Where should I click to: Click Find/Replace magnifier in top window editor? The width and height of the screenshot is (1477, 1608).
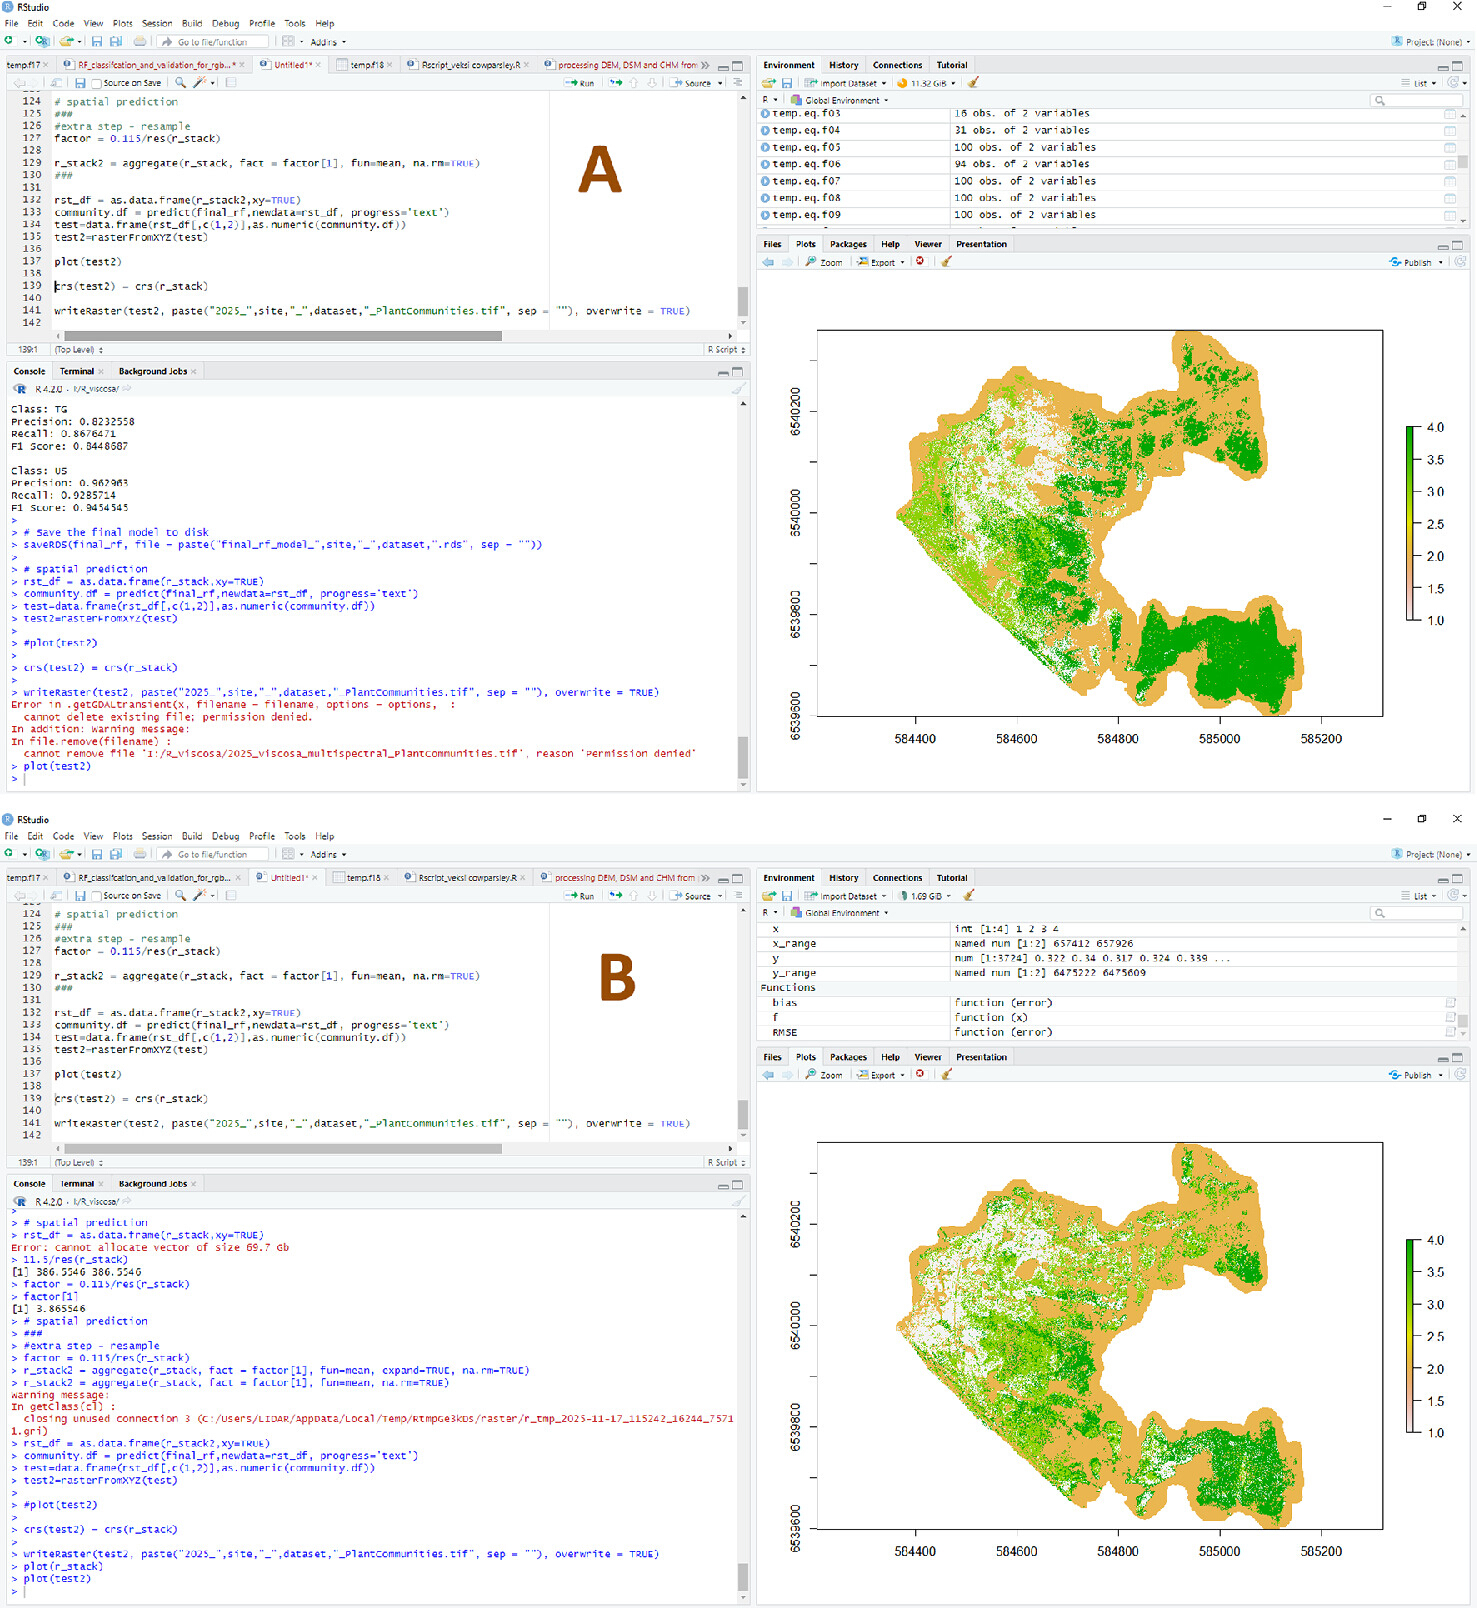click(181, 83)
